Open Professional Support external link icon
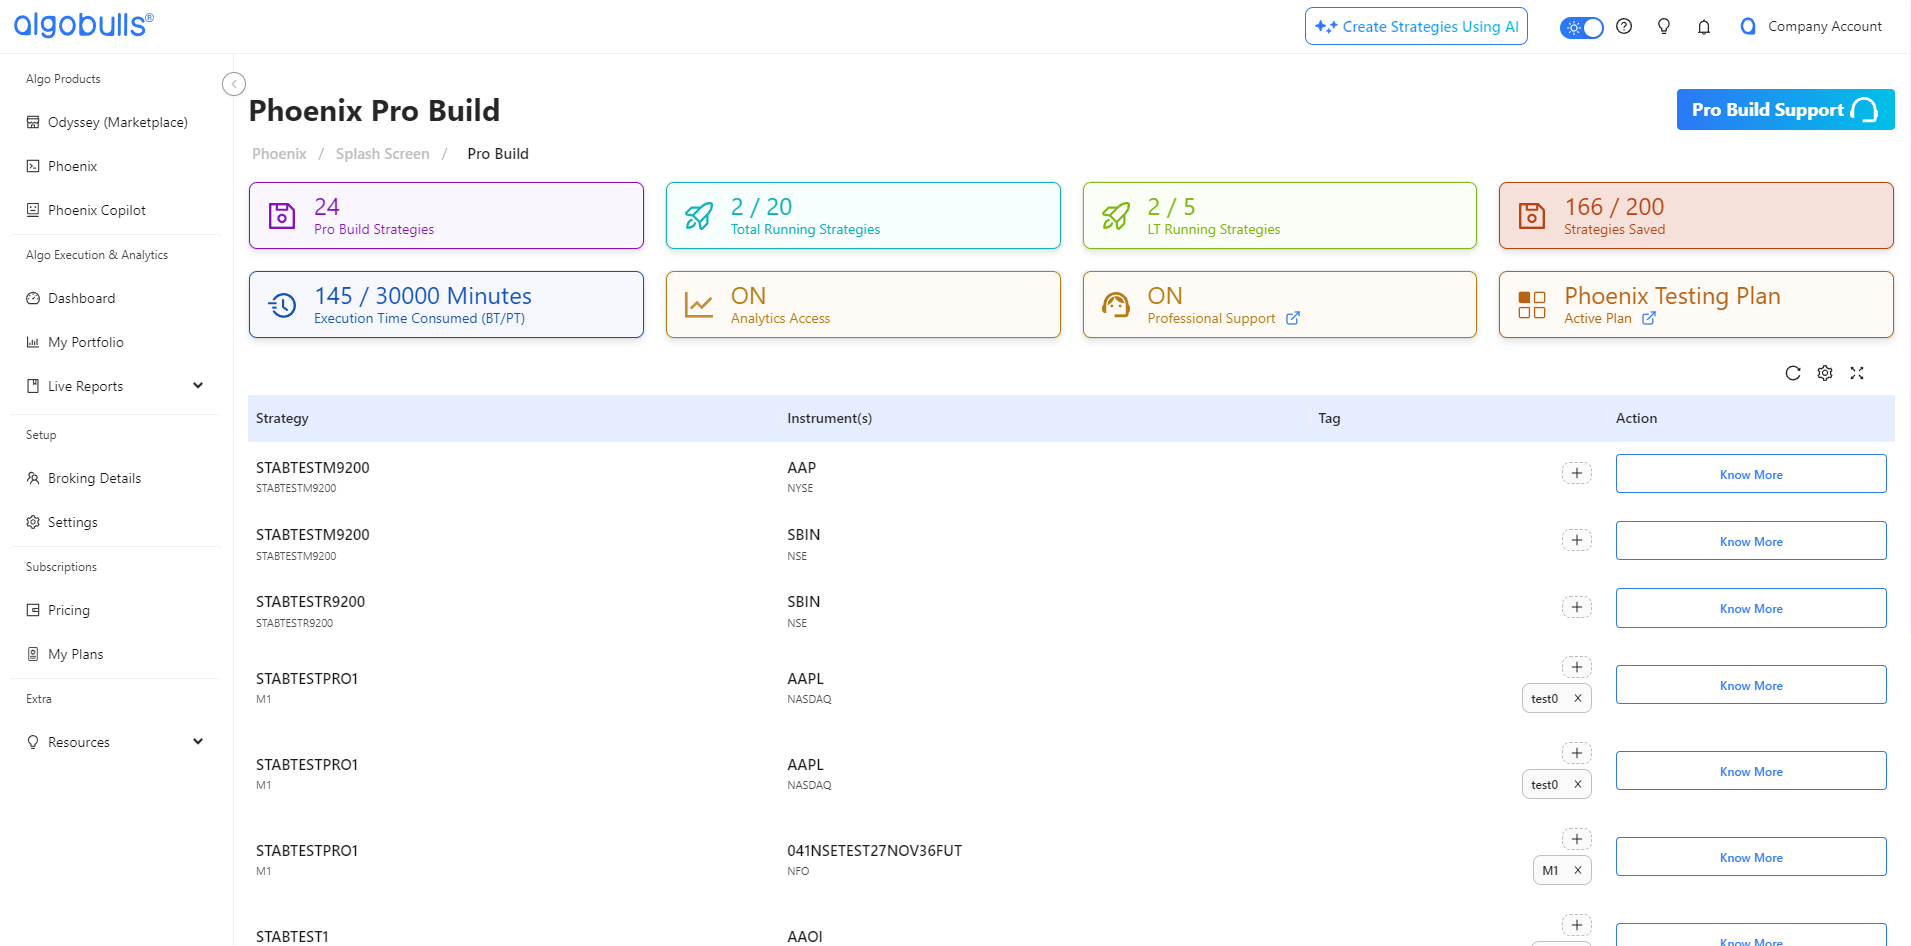 (x=1293, y=318)
